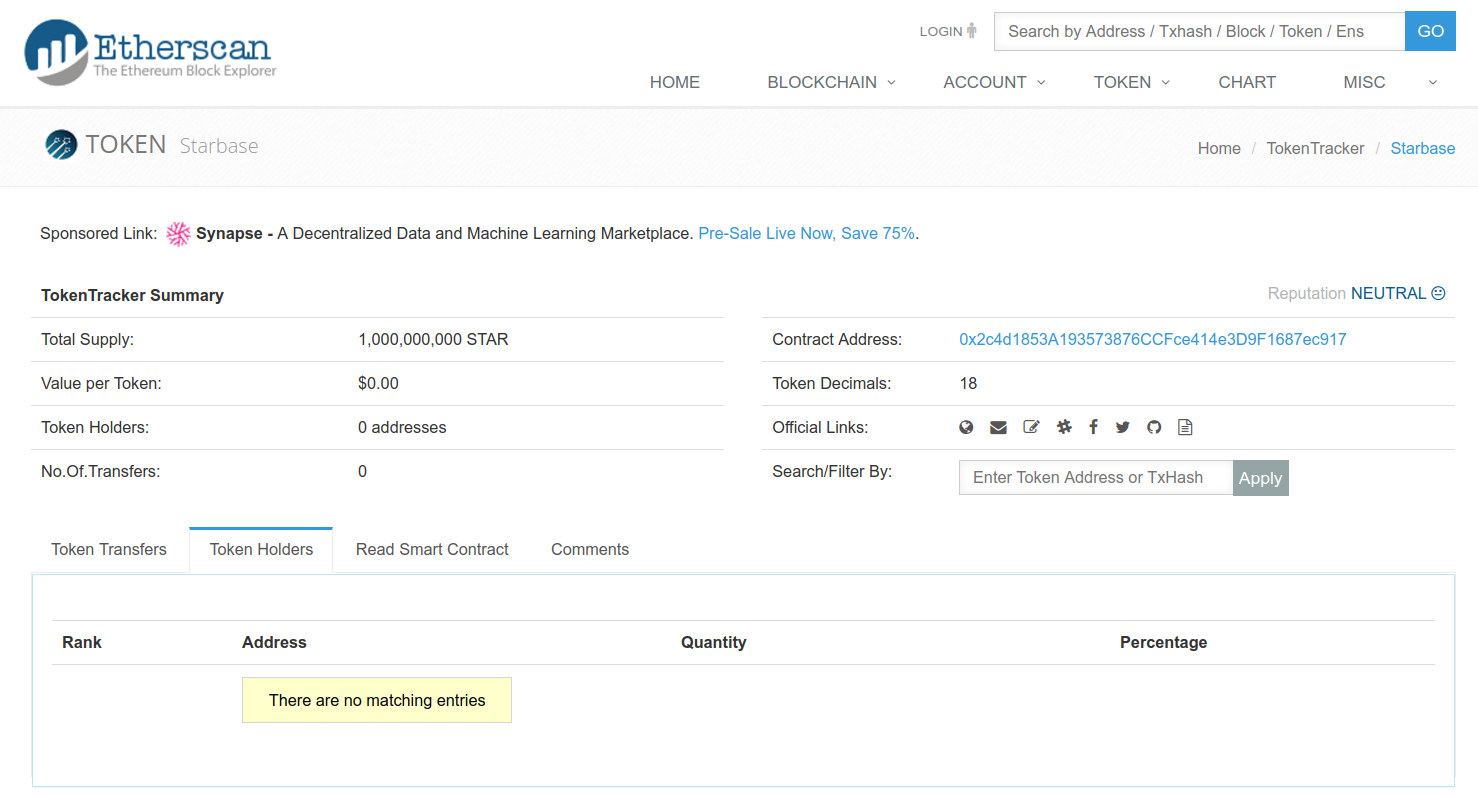Click the TokenTracker breadcrumb link

tap(1315, 148)
